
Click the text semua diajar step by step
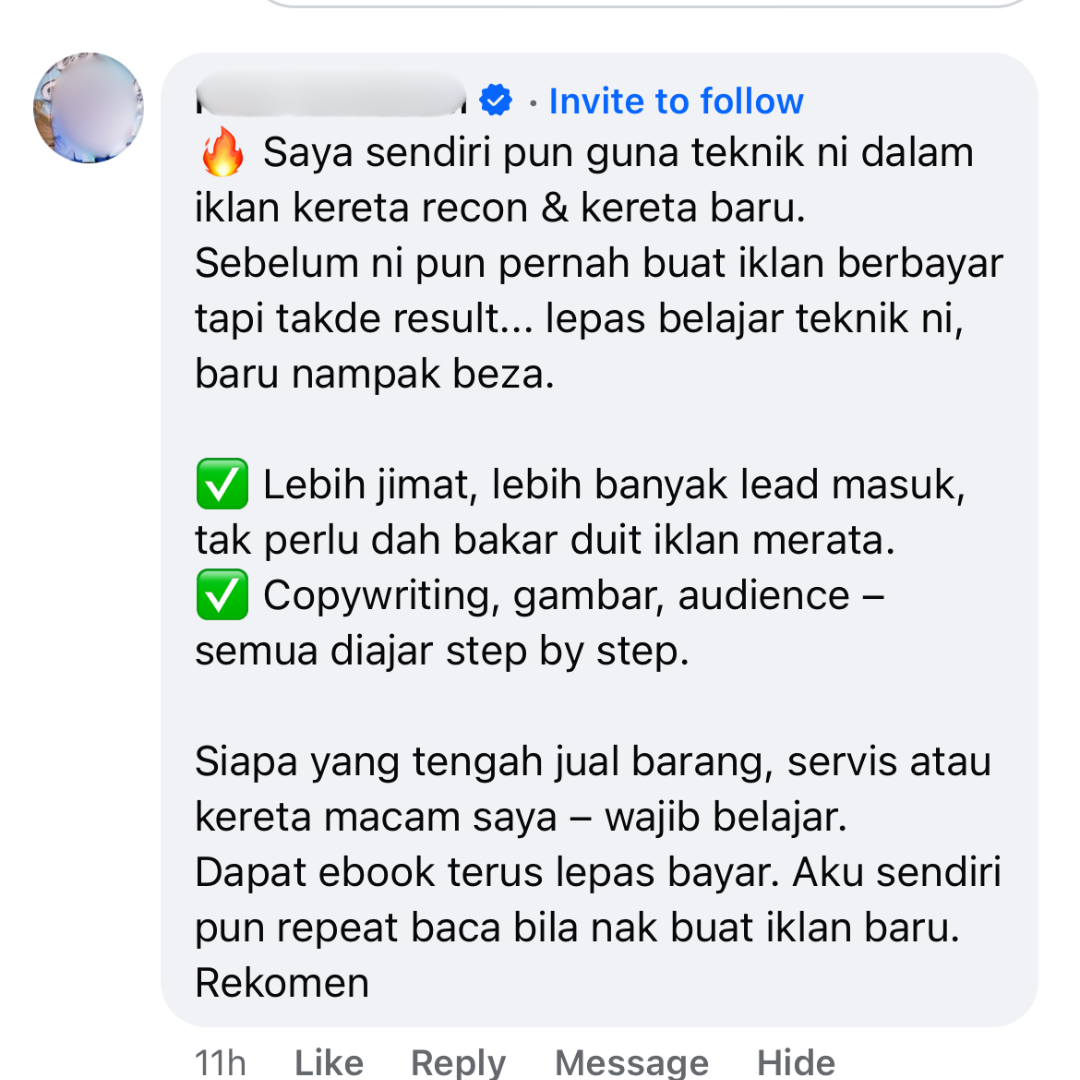tap(442, 652)
